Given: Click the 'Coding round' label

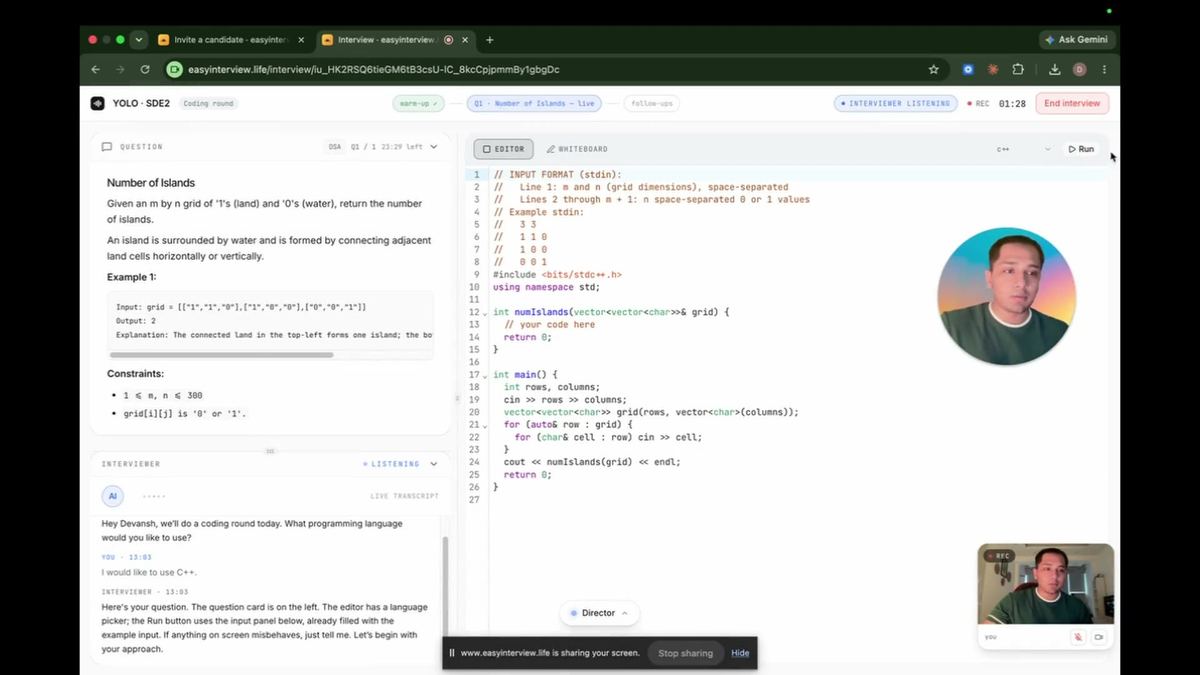Looking at the screenshot, I should 208,103.
